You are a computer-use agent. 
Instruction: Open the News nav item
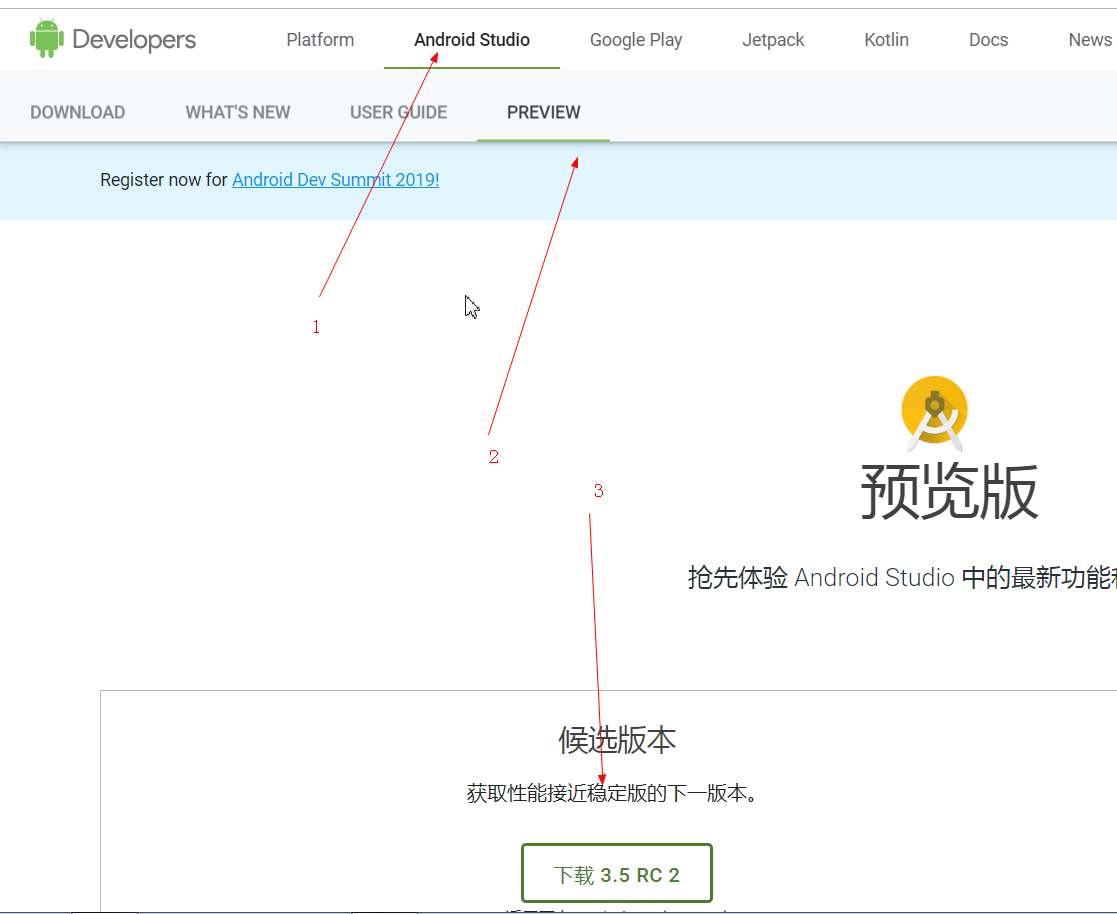1090,40
